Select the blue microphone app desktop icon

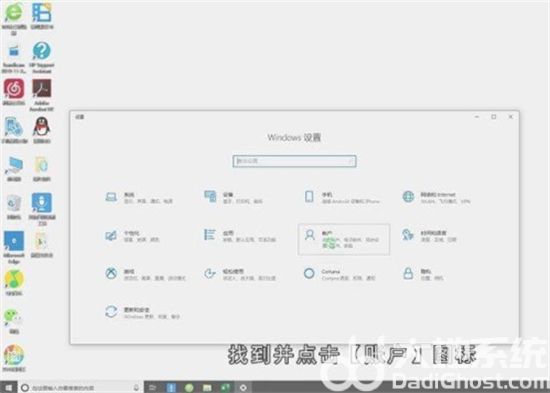(x=42, y=209)
